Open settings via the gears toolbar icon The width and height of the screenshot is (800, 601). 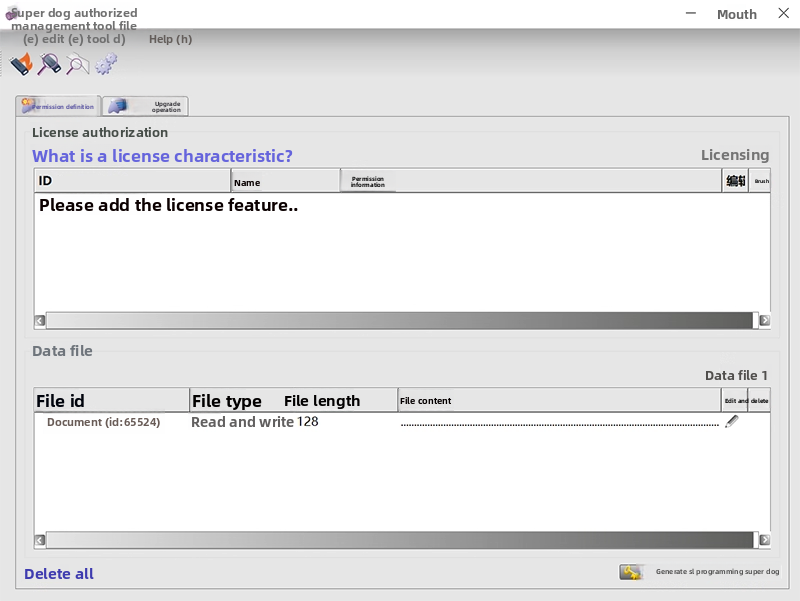(x=106, y=65)
